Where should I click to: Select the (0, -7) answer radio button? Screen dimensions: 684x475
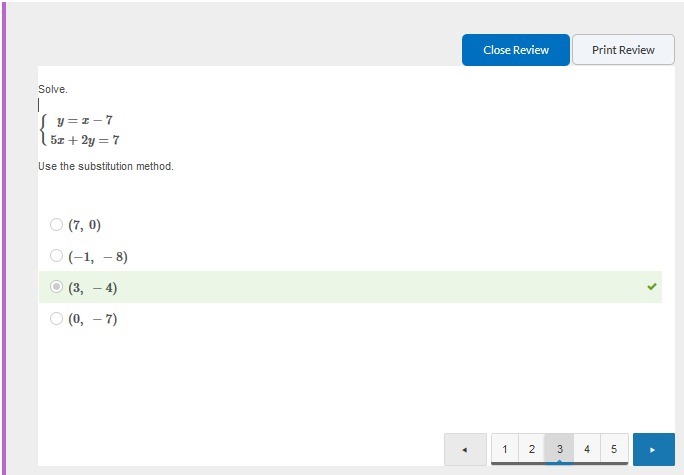coord(56,319)
